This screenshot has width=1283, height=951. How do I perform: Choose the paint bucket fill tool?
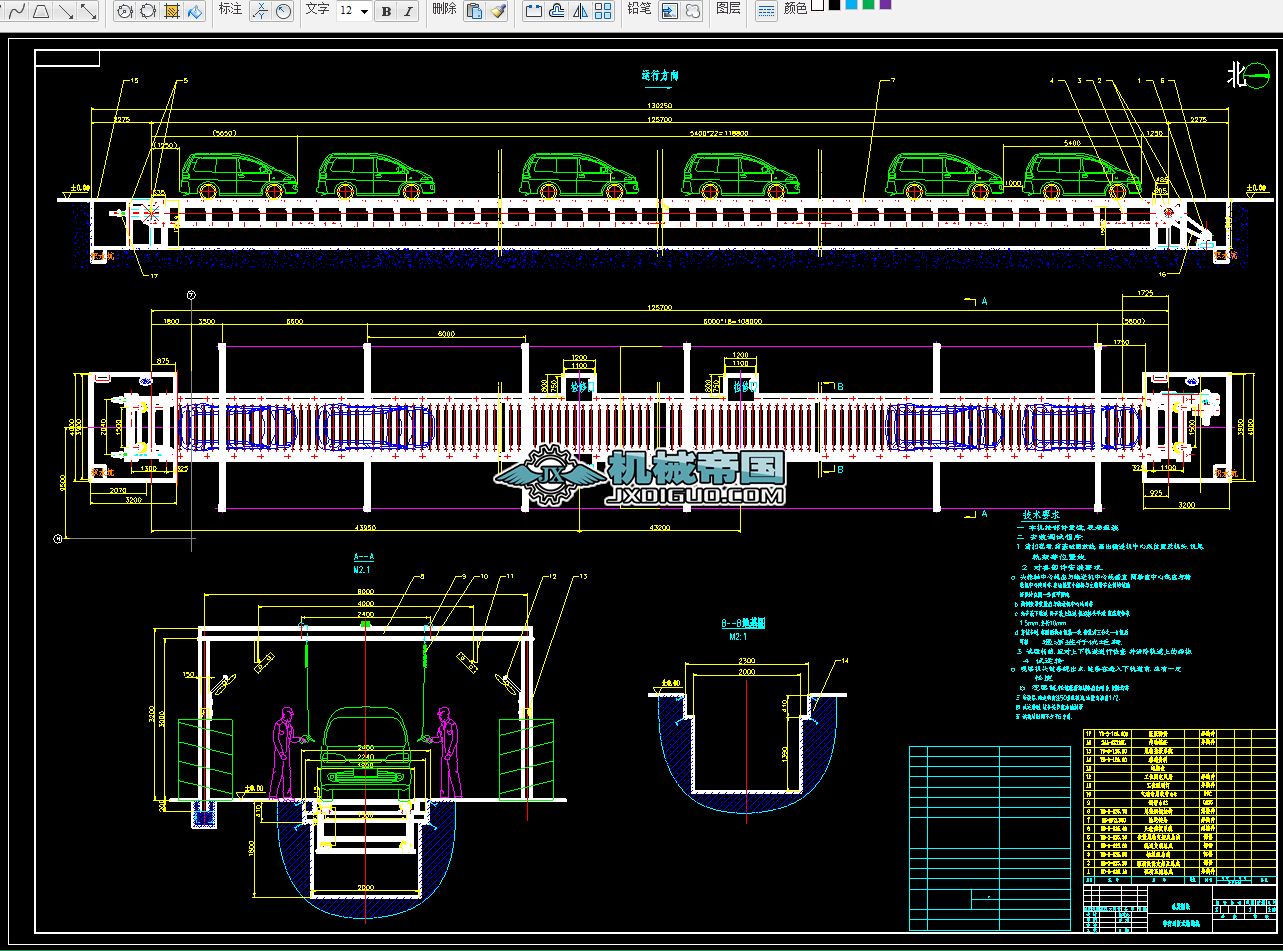click(x=195, y=11)
